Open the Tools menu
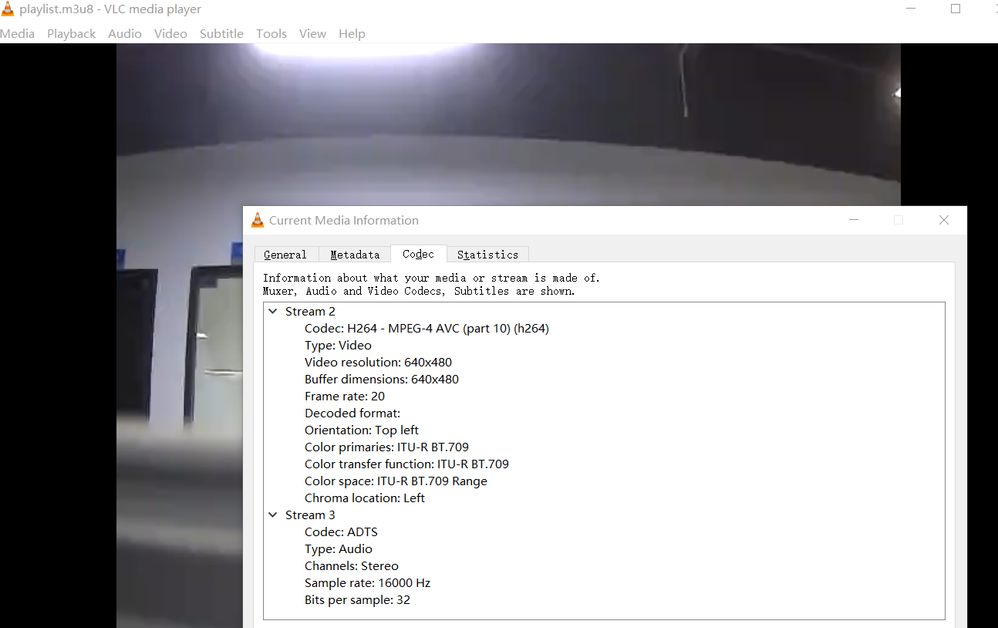The width and height of the screenshot is (998, 628). point(271,34)
